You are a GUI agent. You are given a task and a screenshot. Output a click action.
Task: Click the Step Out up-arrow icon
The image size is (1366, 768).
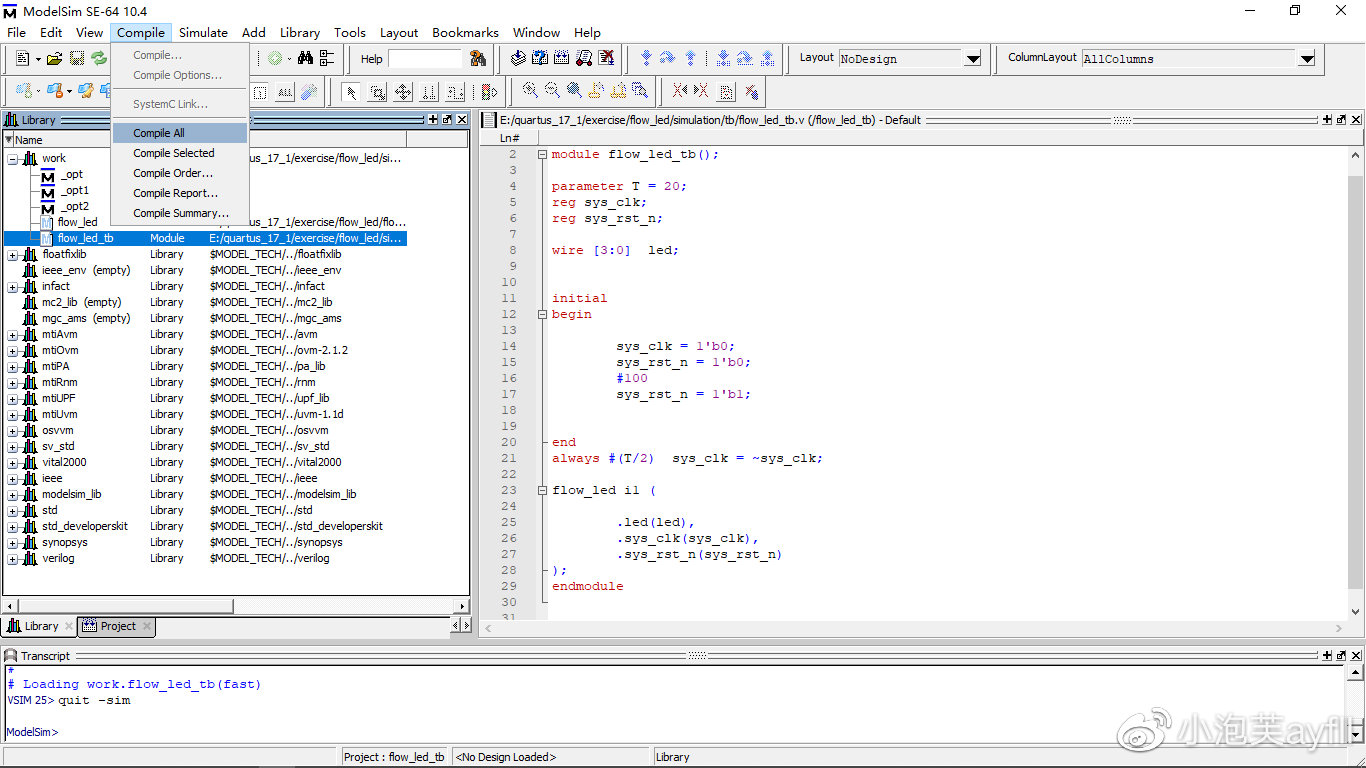(x=690, y=58)
